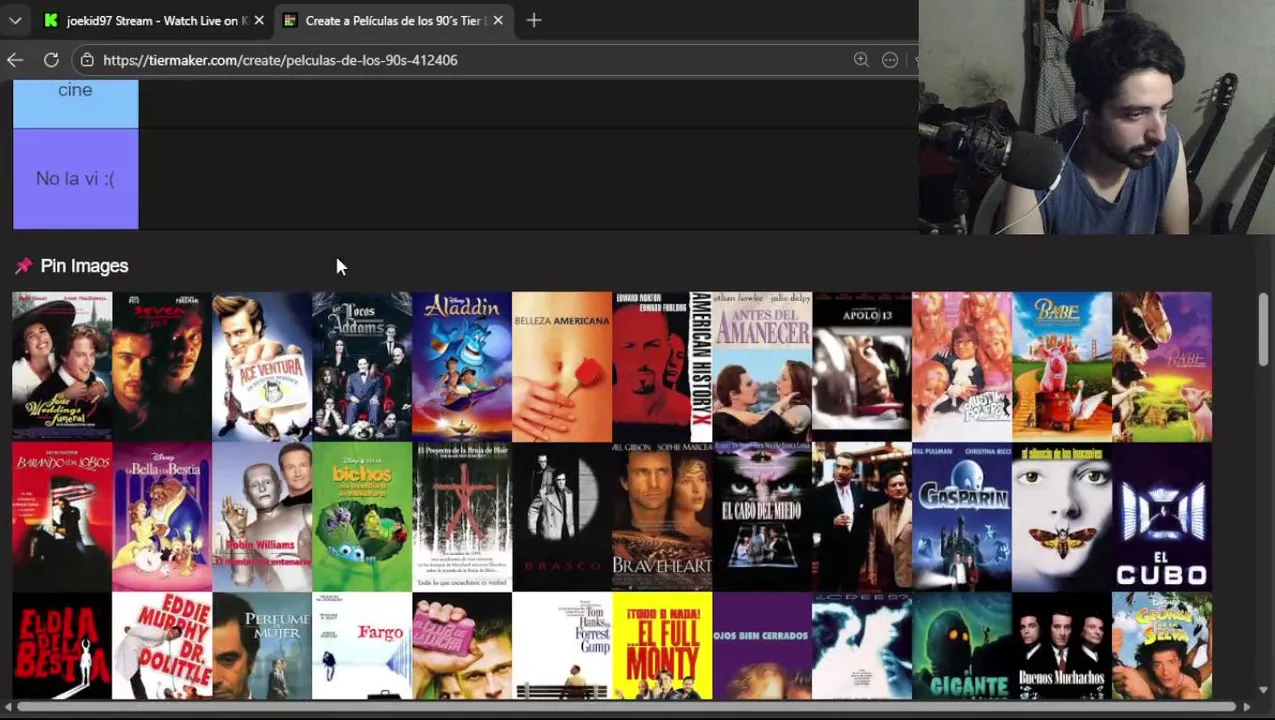The height and width of the screenshot is (720, 1275).
Task: Pick the Four Weddings and a Funeral poster
Action: pos(62,366)
